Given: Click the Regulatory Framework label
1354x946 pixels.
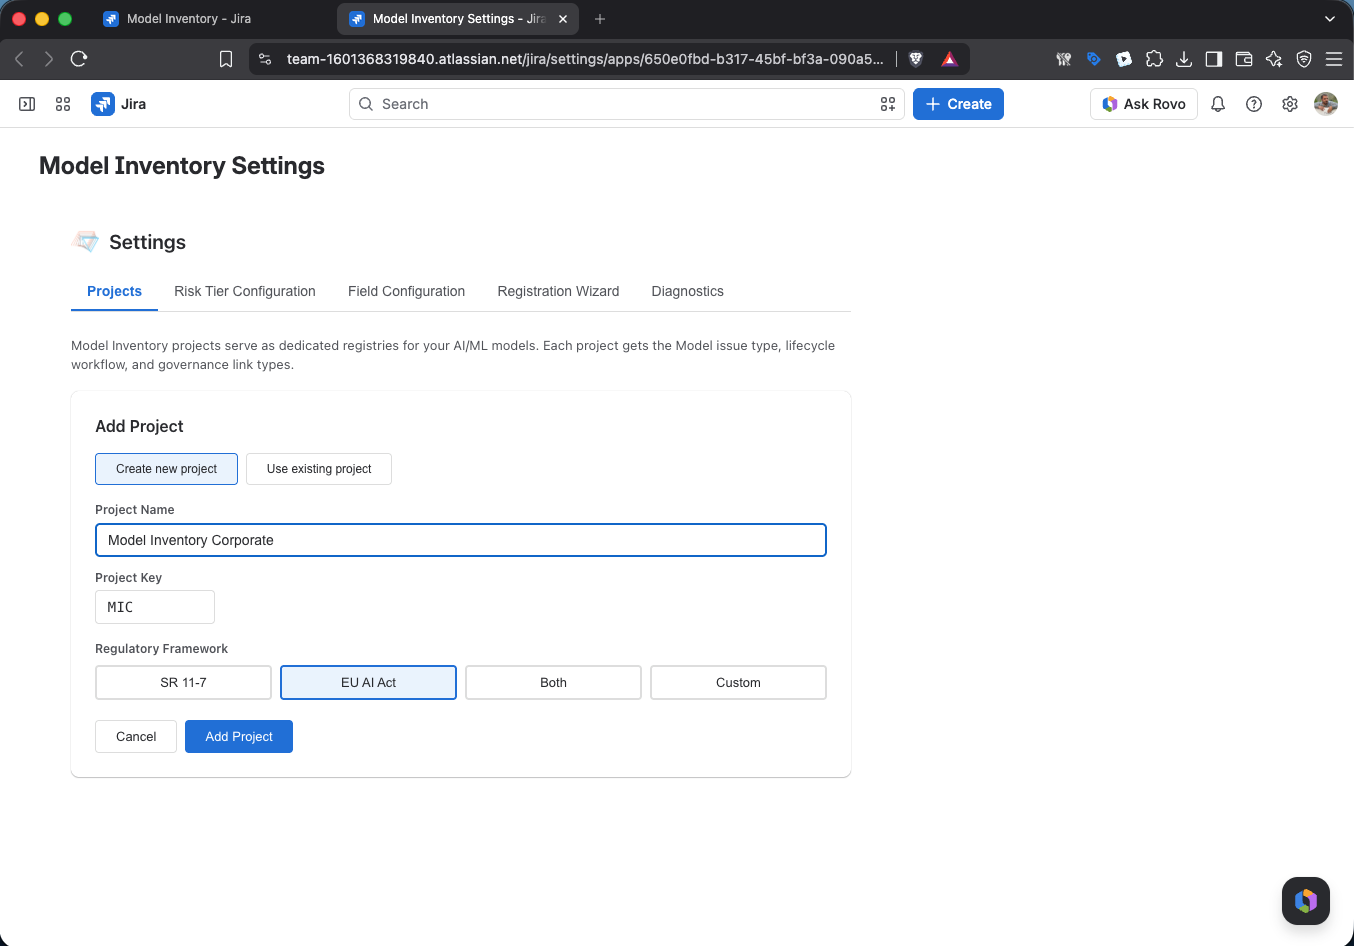Looking at the screenshot, I should tap(161, 649).
